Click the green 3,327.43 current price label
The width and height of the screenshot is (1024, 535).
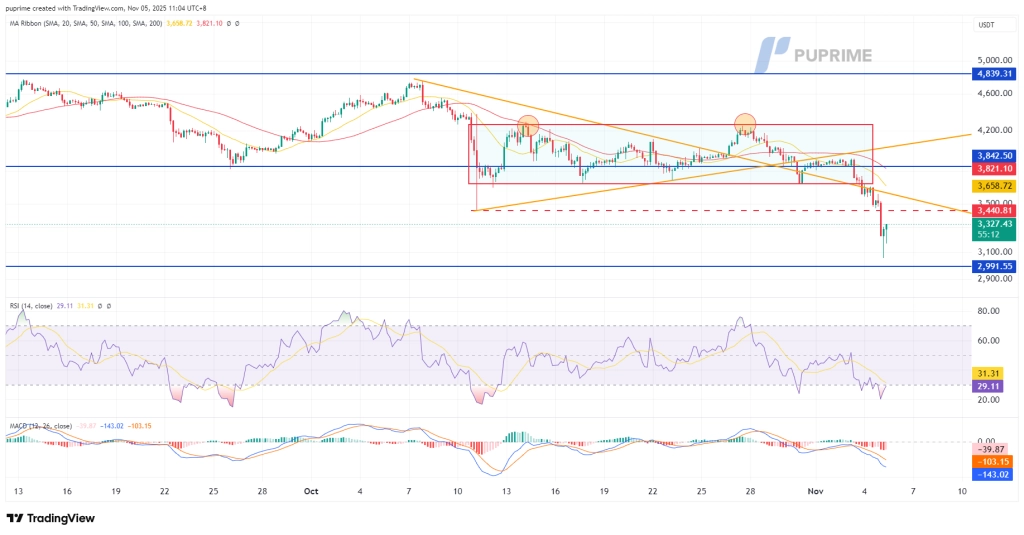993,225
